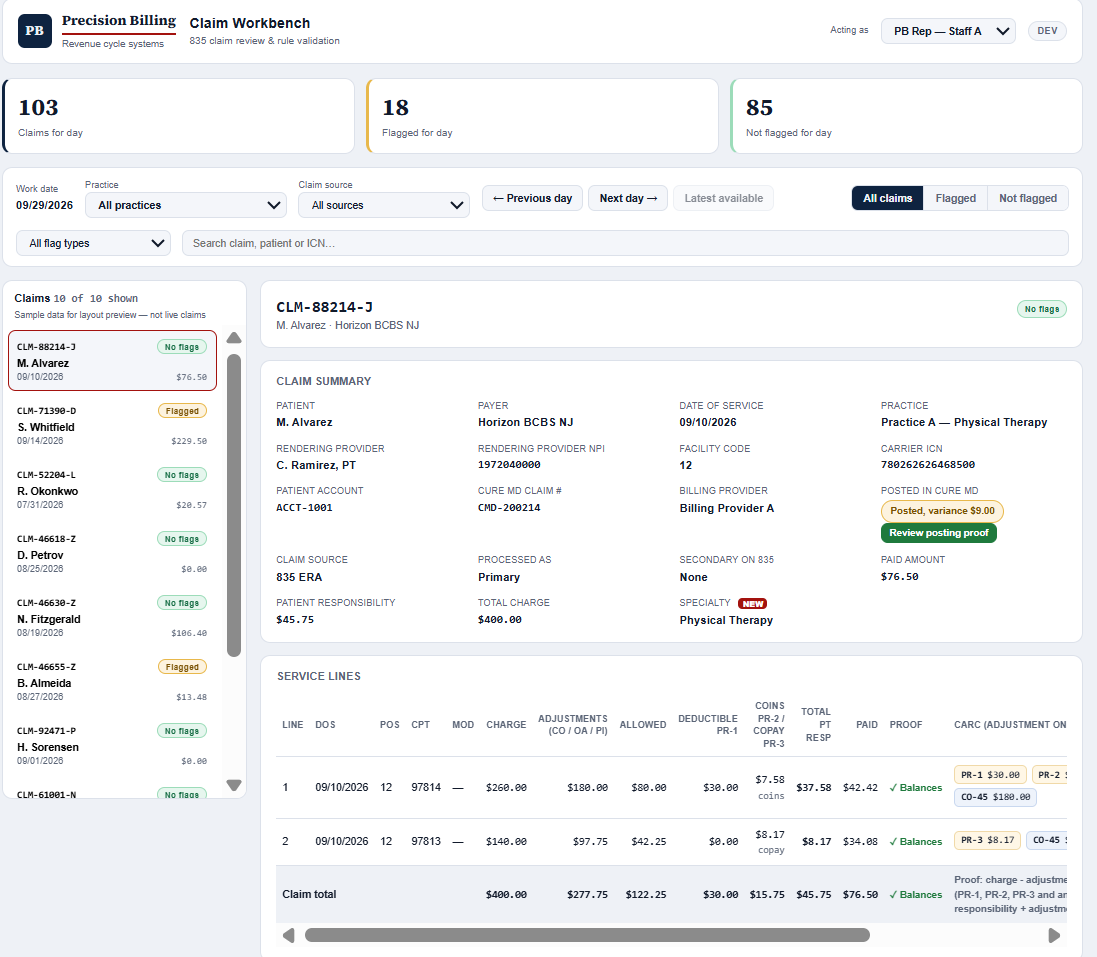
Task: Select the Flagged filter tab
Action: click(955, 198)
